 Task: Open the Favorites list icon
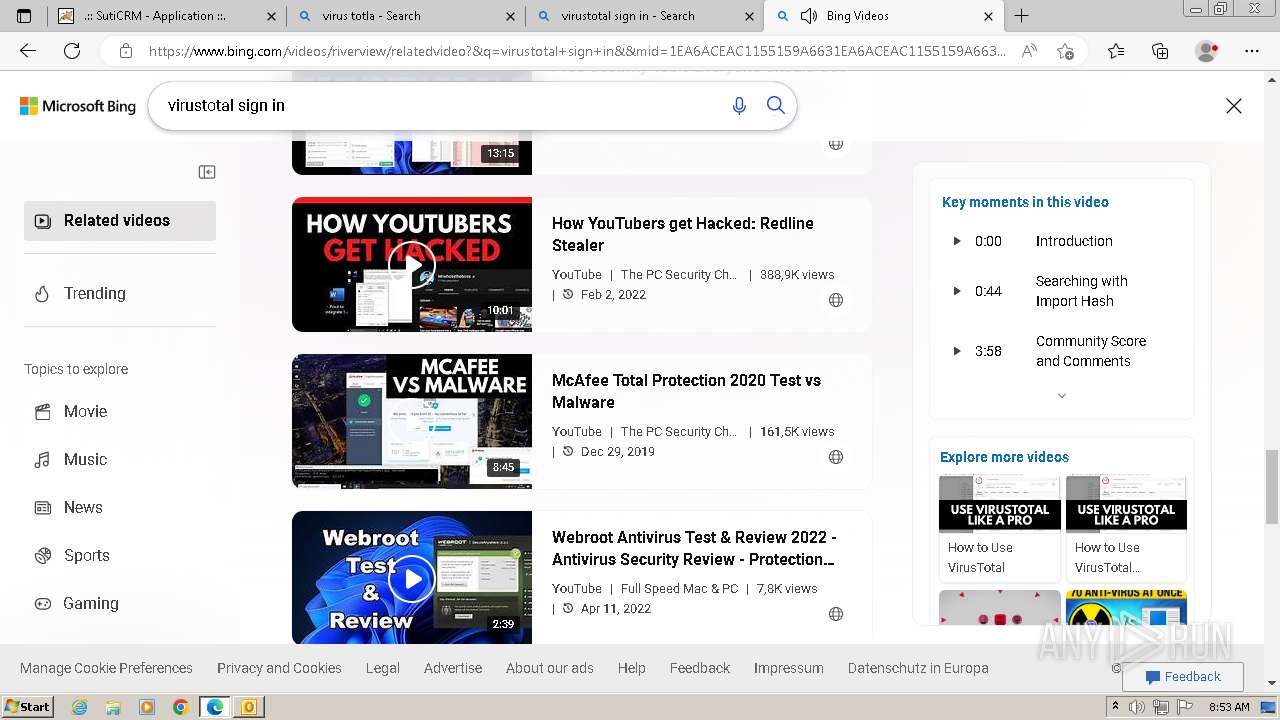click(x=1116, y=51)
